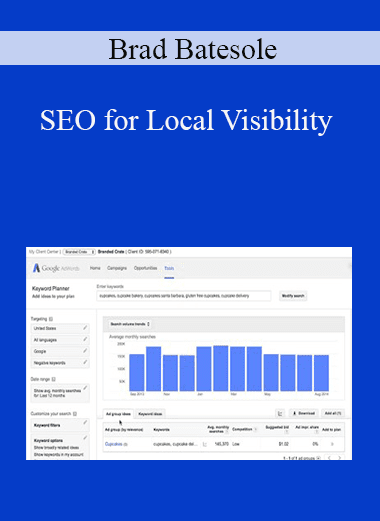This screenshot has height=521, width=380.
Task: Edit the United States targeting pencil icon
Action: pos(85,328)
